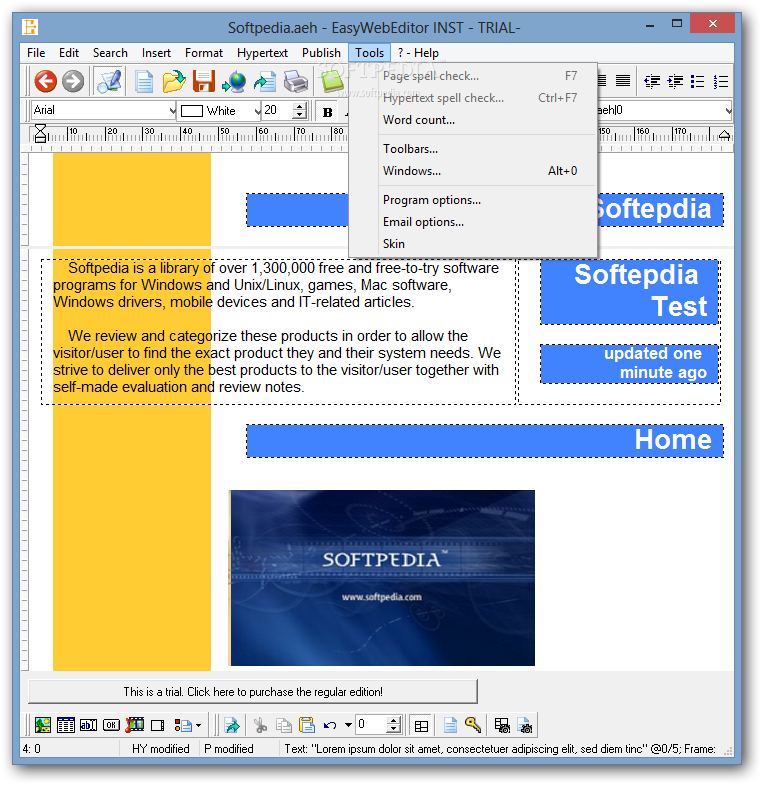Image resolution: width=762 pixels, height=785 pixels.
Task: Select Skin in Tools menu
Action: (473, 244)
